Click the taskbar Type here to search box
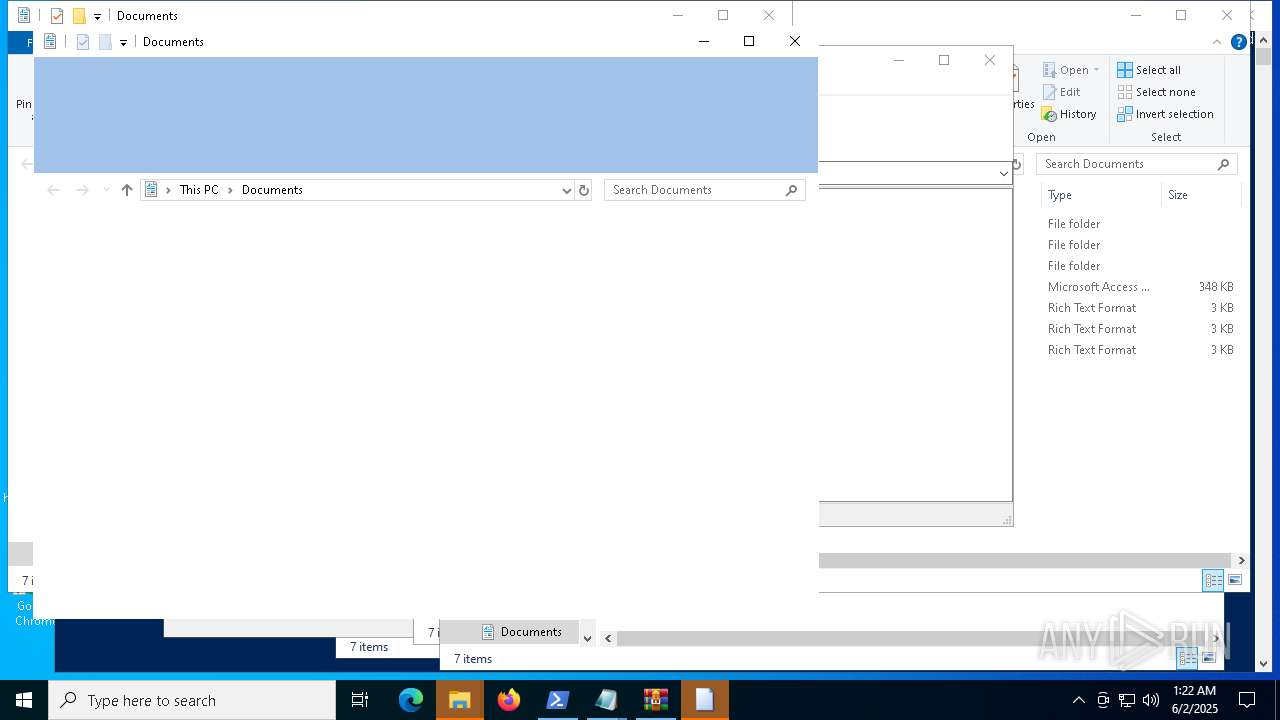Screen dimensions: 1280x720 click(x=192, y=700)
